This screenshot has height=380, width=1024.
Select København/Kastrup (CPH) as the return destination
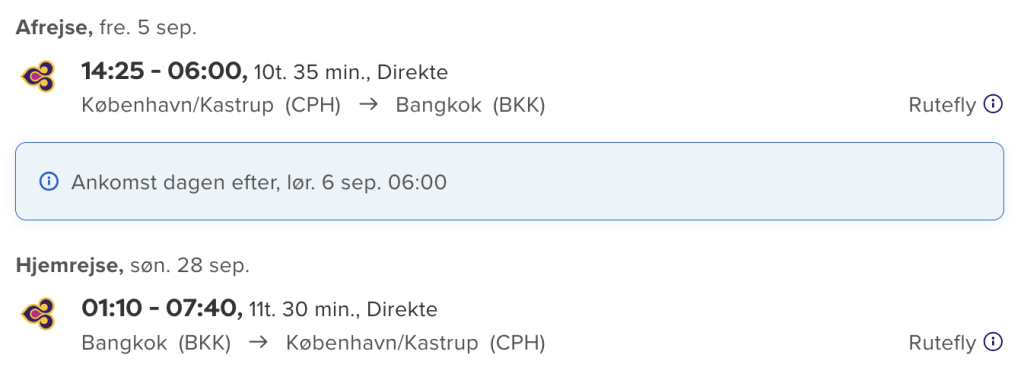tap(415, 343)
